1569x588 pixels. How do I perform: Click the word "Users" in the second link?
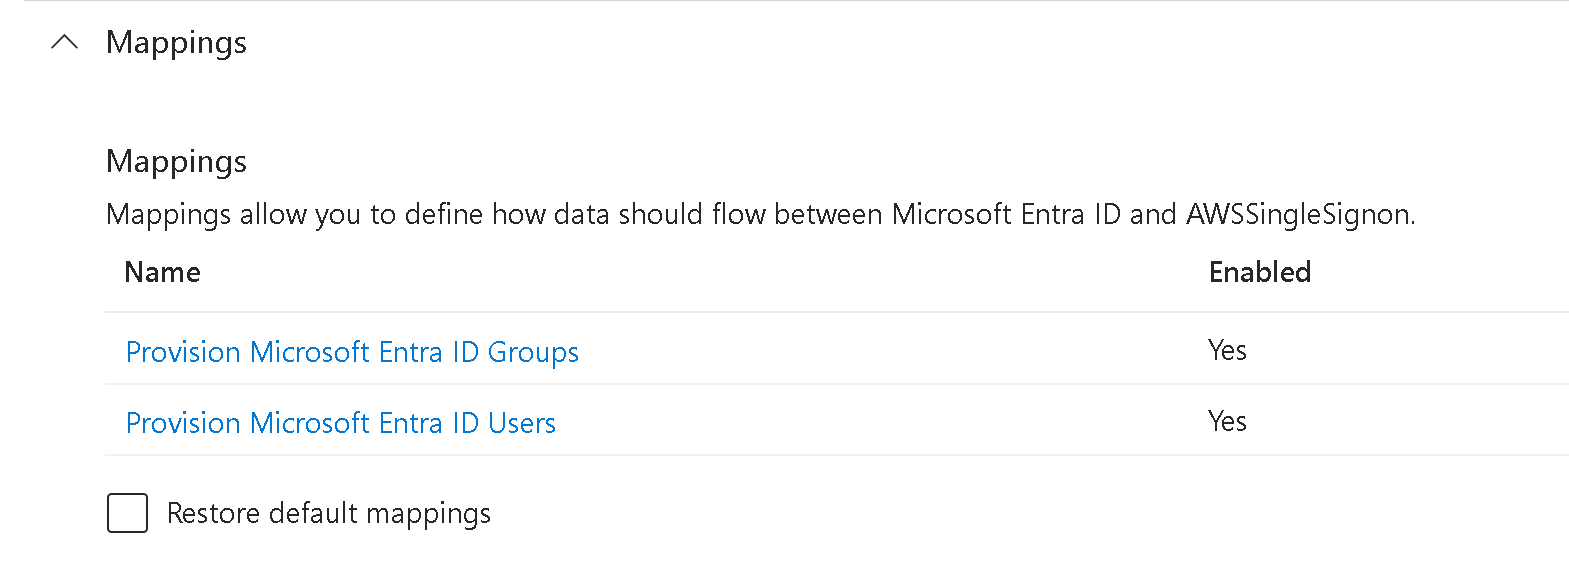pyautogui.click(x=521, y=423)
